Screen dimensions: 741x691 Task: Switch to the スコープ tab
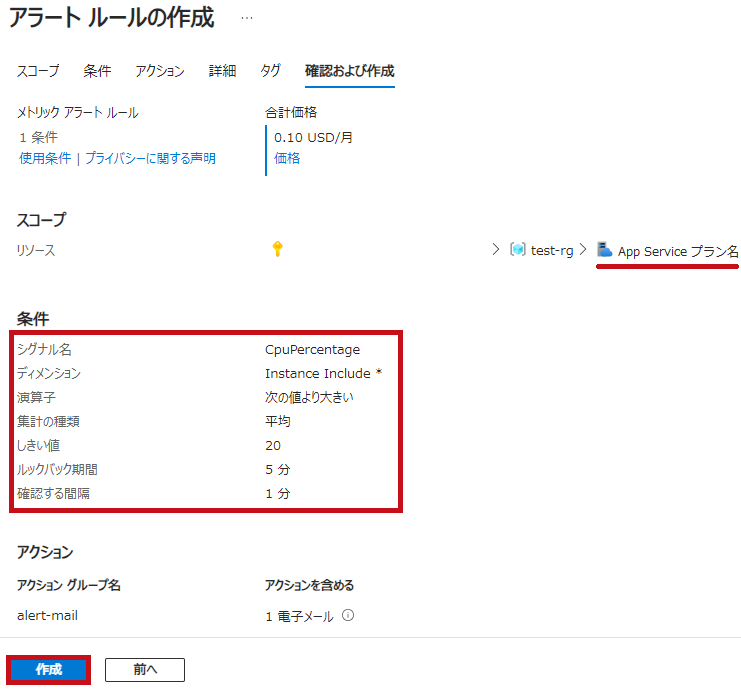click(38, 71)
